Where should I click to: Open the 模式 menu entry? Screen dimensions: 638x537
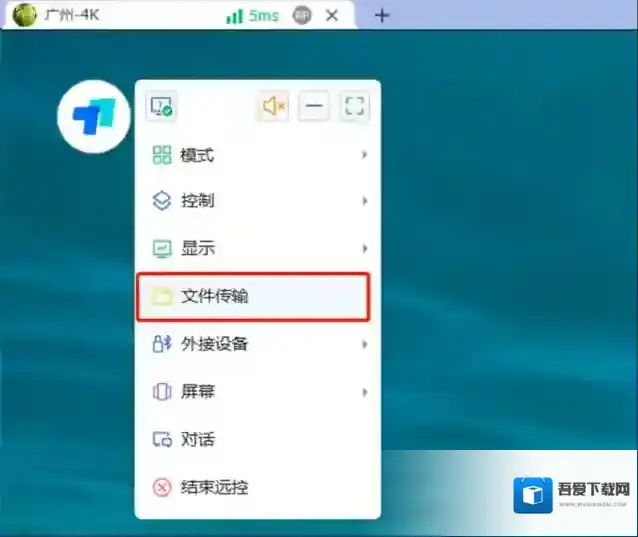pyautogui.click(x=258, y=155)
